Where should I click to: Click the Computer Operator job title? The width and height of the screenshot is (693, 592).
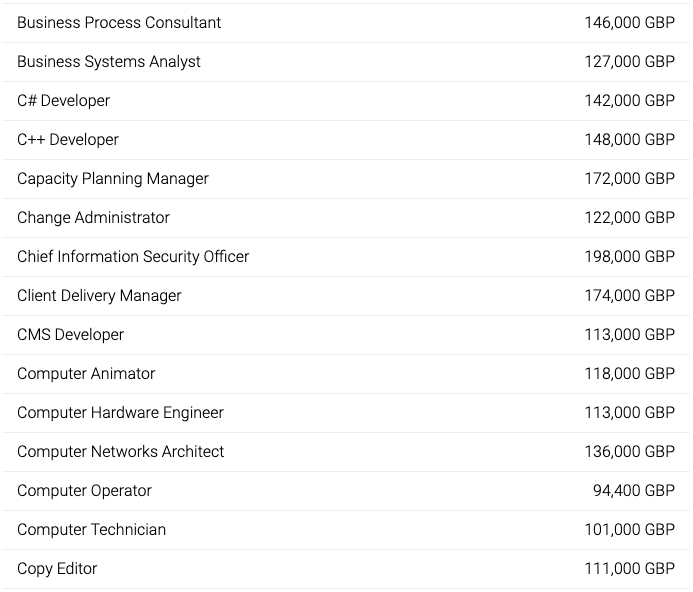[x=84, y=491]
